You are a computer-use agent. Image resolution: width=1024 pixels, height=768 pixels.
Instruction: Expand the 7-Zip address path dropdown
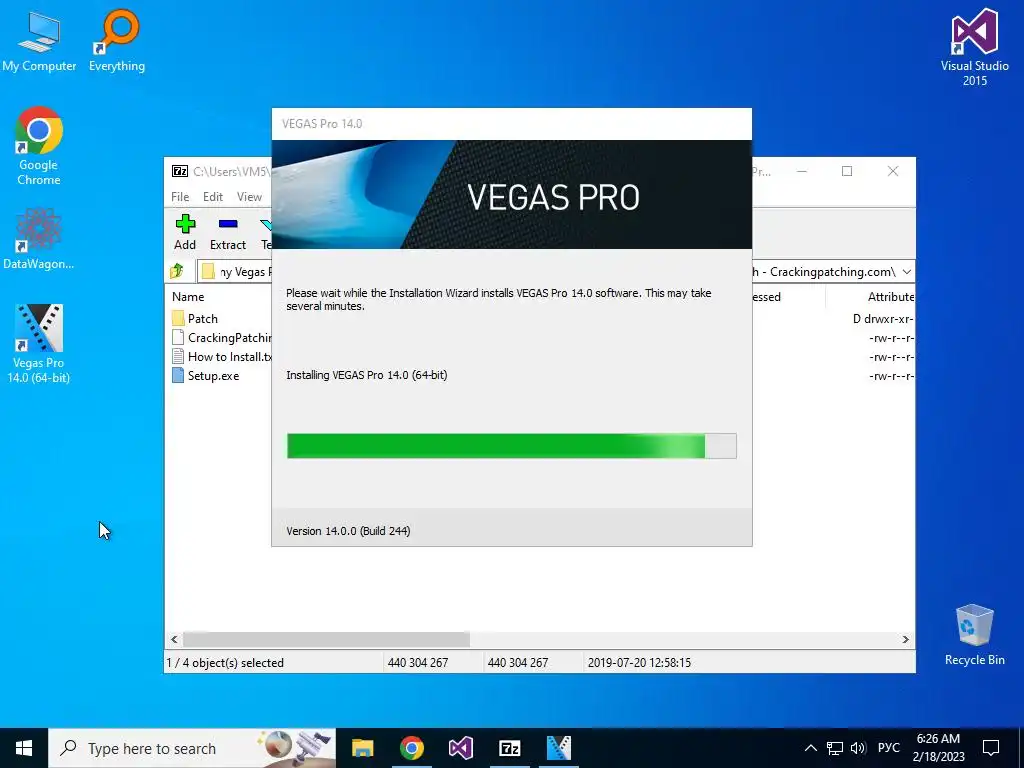pos(906,272)
